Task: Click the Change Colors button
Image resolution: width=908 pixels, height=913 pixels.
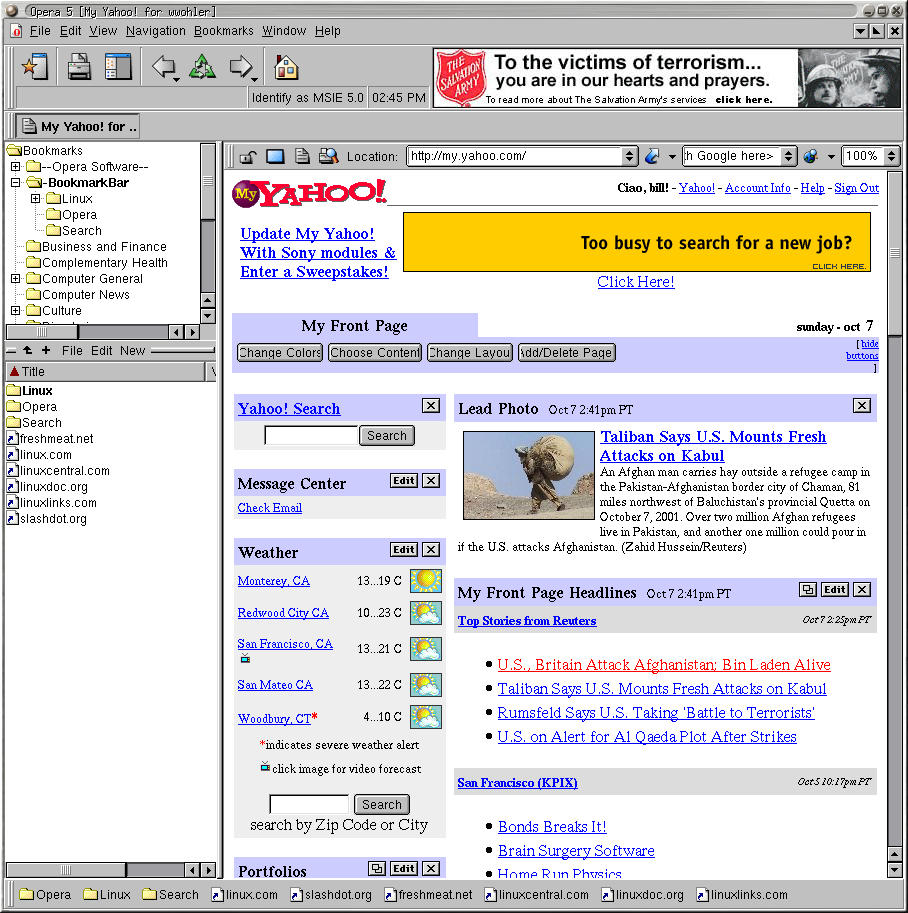Action: 280,353
